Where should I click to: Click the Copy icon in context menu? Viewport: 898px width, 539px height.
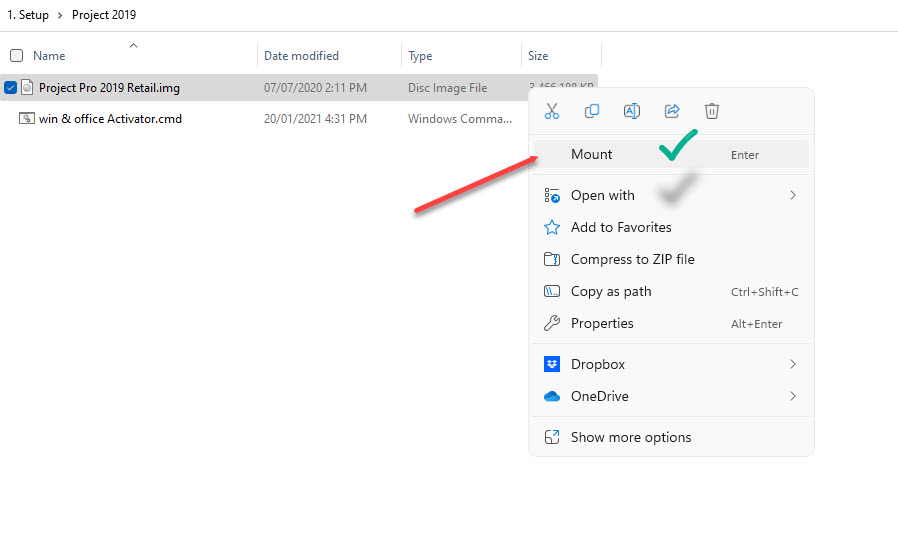point(592,111)
